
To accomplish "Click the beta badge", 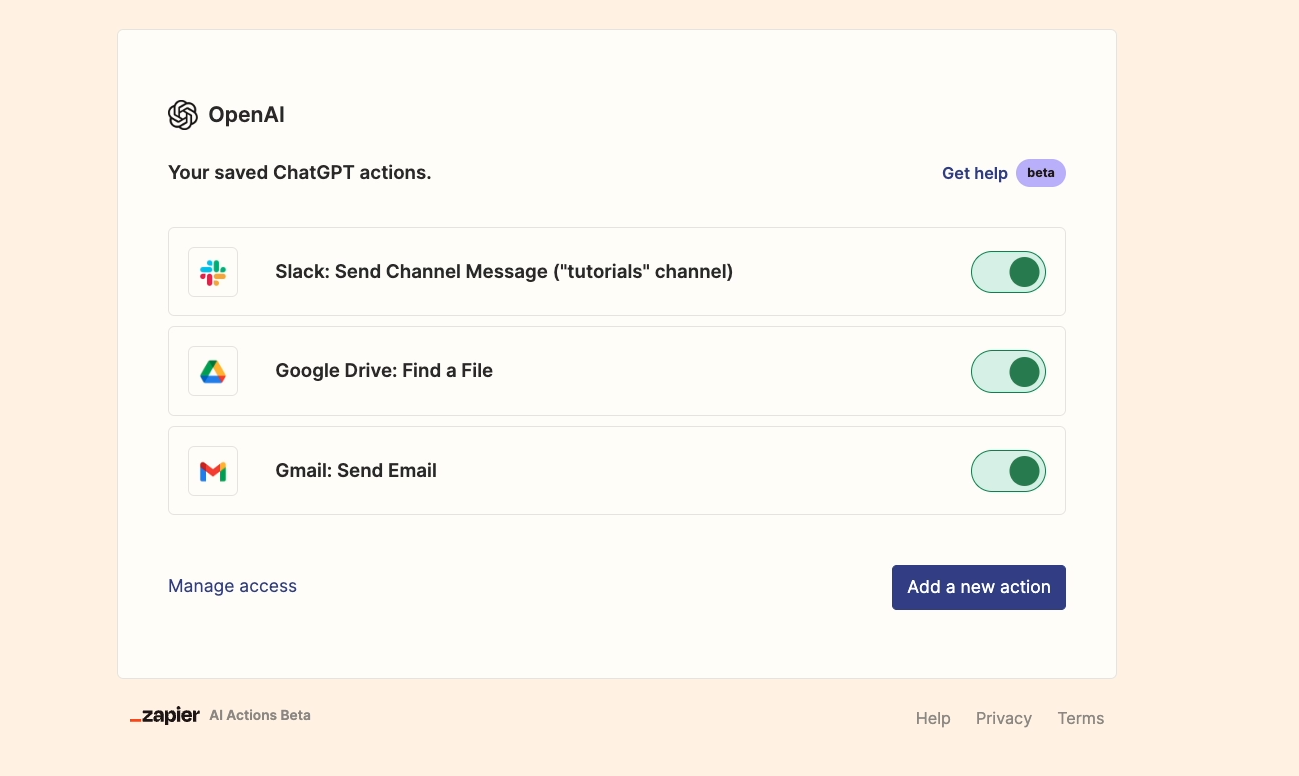I will [x=1041, y=173].
